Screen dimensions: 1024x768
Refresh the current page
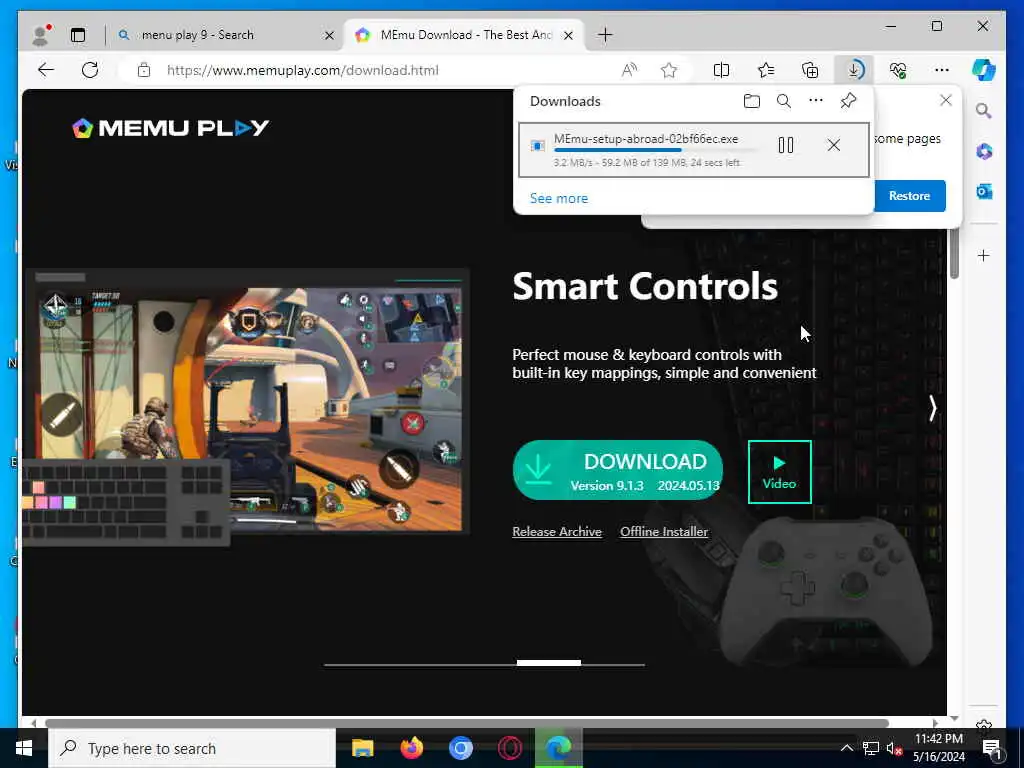point(90,70)
